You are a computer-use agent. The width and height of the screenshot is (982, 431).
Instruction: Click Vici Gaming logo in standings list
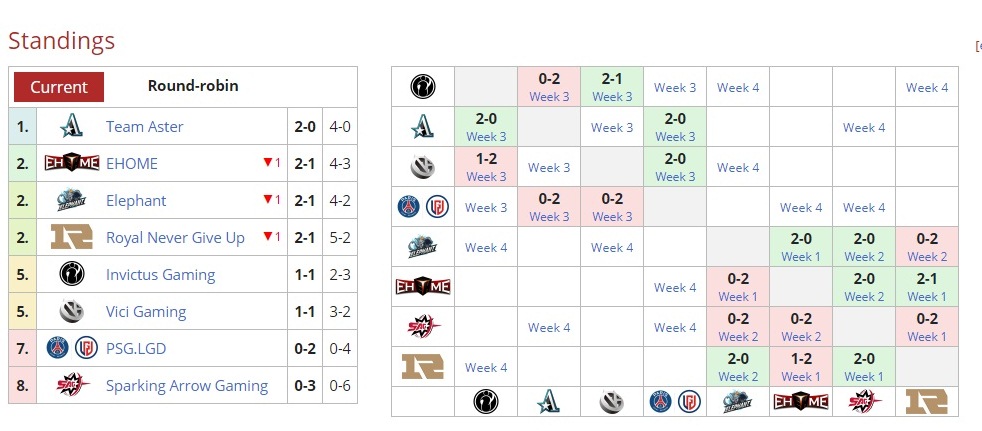pos(71,312)
